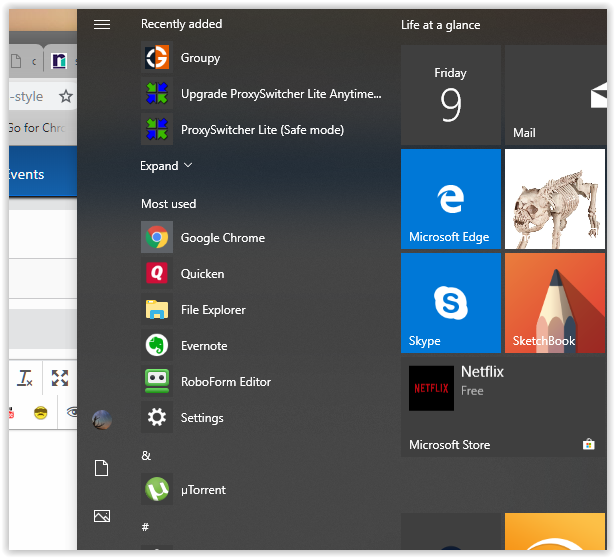
Task: Open the Skype tile
Action: (451, 303)
